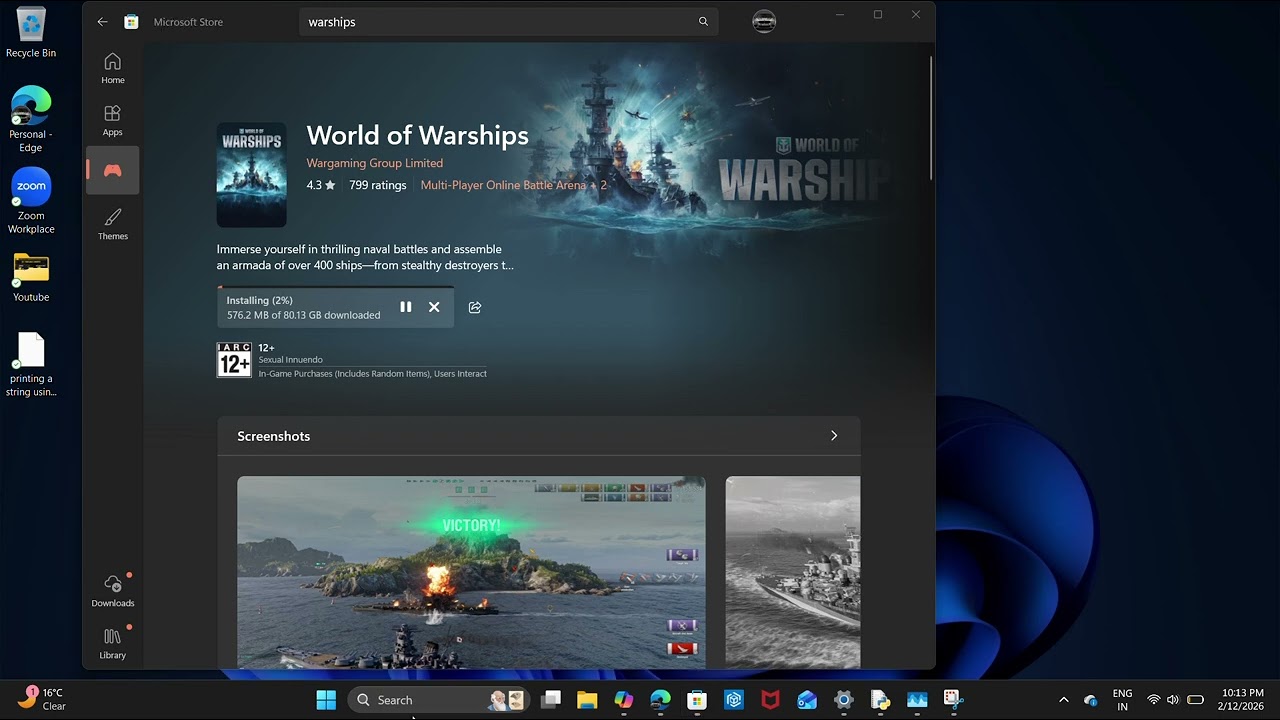Open volume control in system tray
This screenshot has height=720, width=1280.
(1173, 700)
